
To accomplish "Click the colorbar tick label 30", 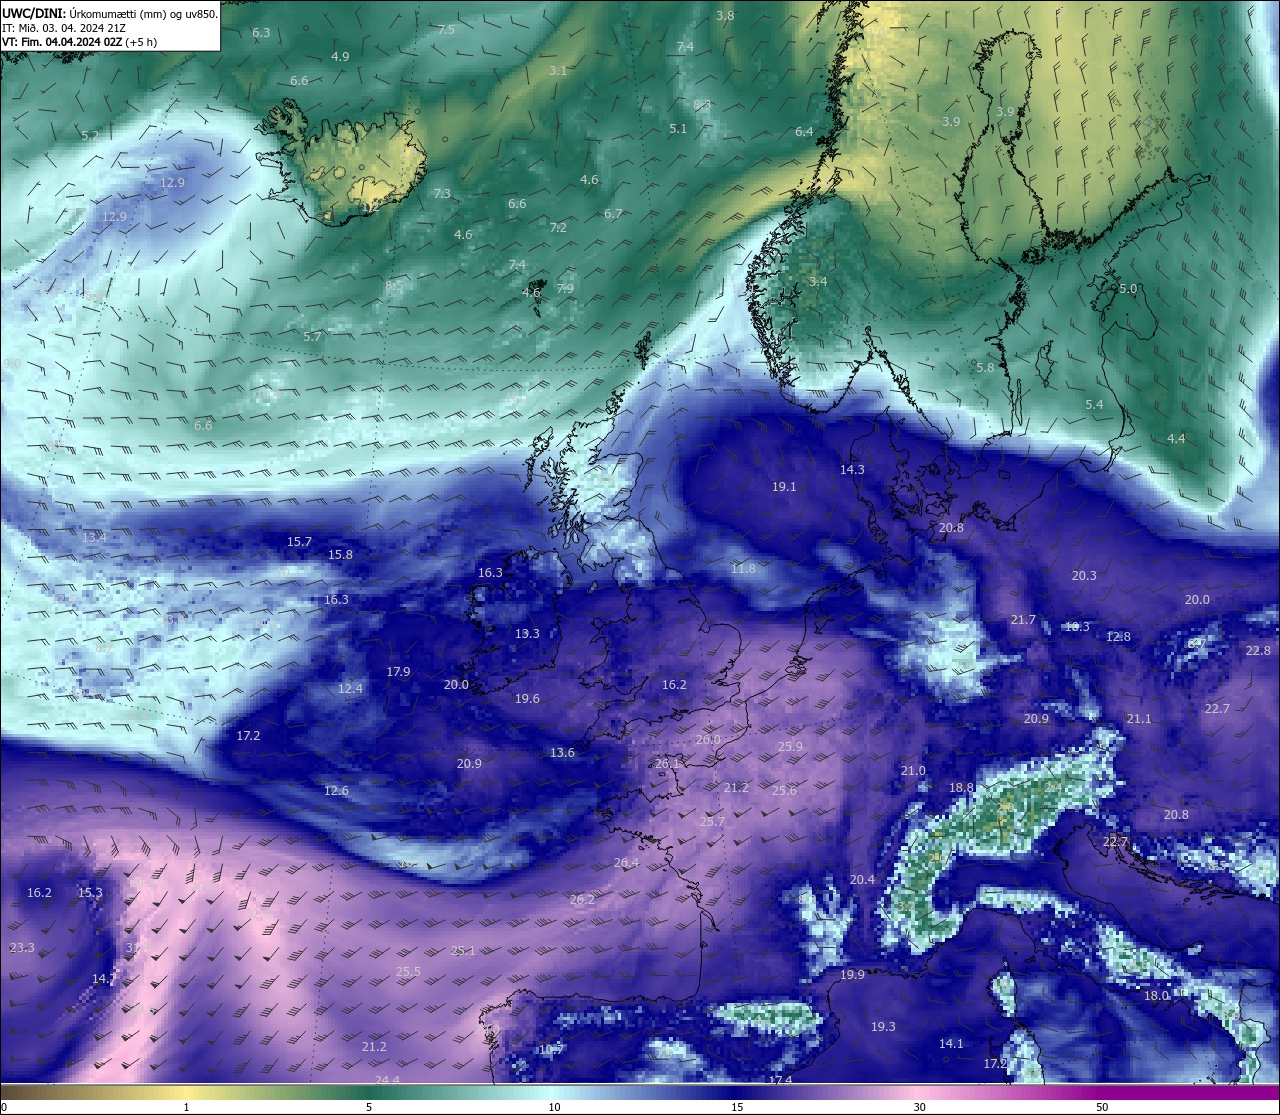I will tap(919, 1107).
